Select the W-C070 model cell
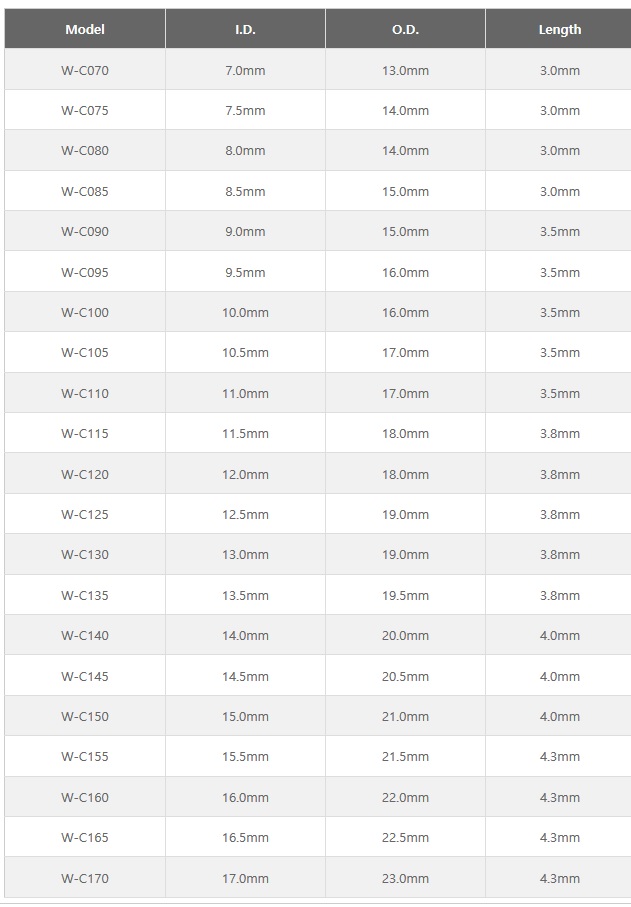This screenshot has width=631, height=907. 85,70
